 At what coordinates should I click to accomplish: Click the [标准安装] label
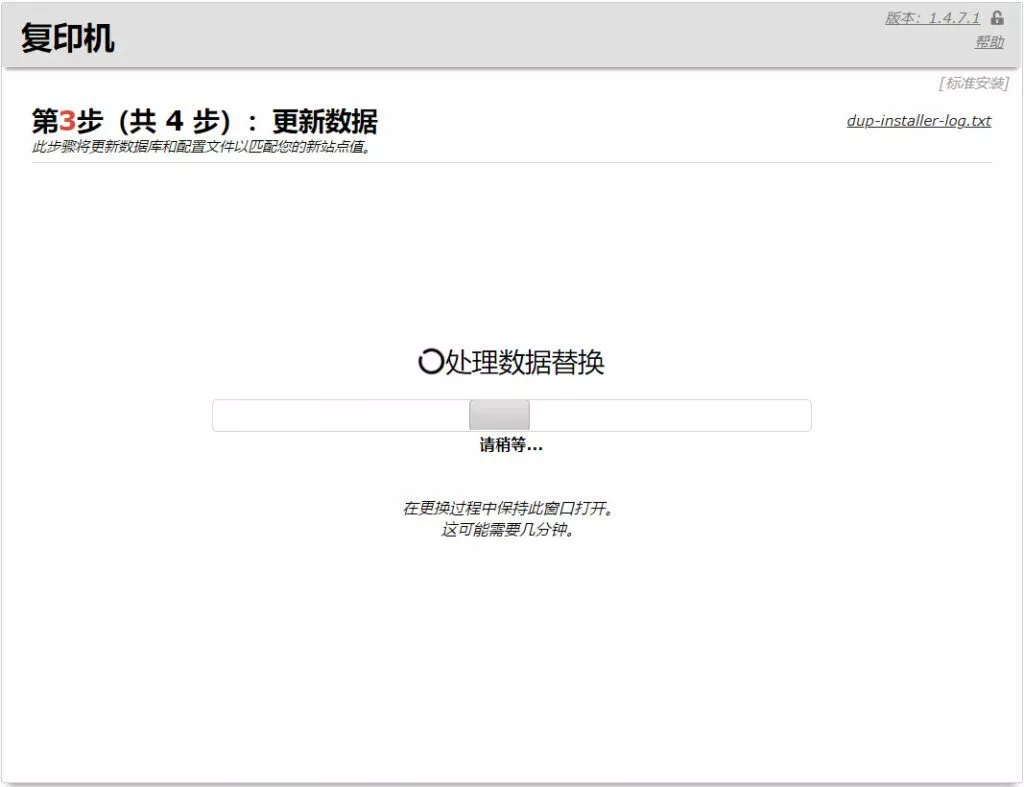[974, 83]
